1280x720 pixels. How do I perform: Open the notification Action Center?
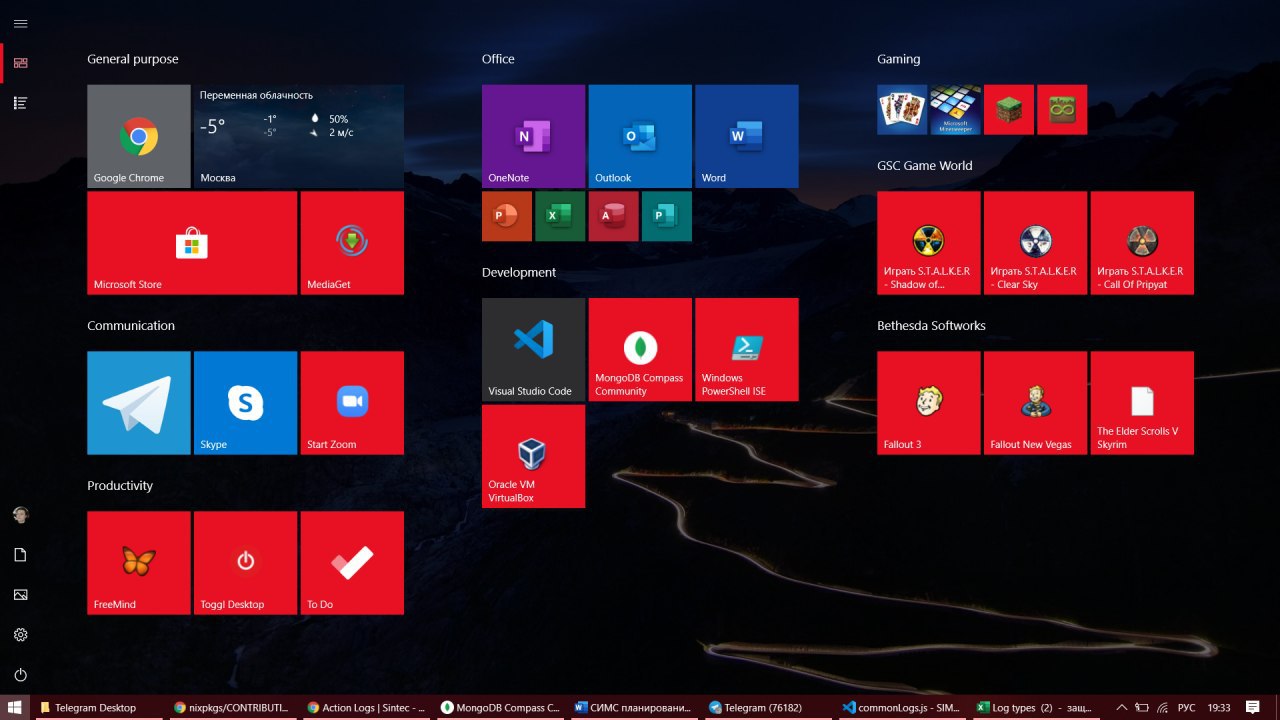coord(1253,707)
